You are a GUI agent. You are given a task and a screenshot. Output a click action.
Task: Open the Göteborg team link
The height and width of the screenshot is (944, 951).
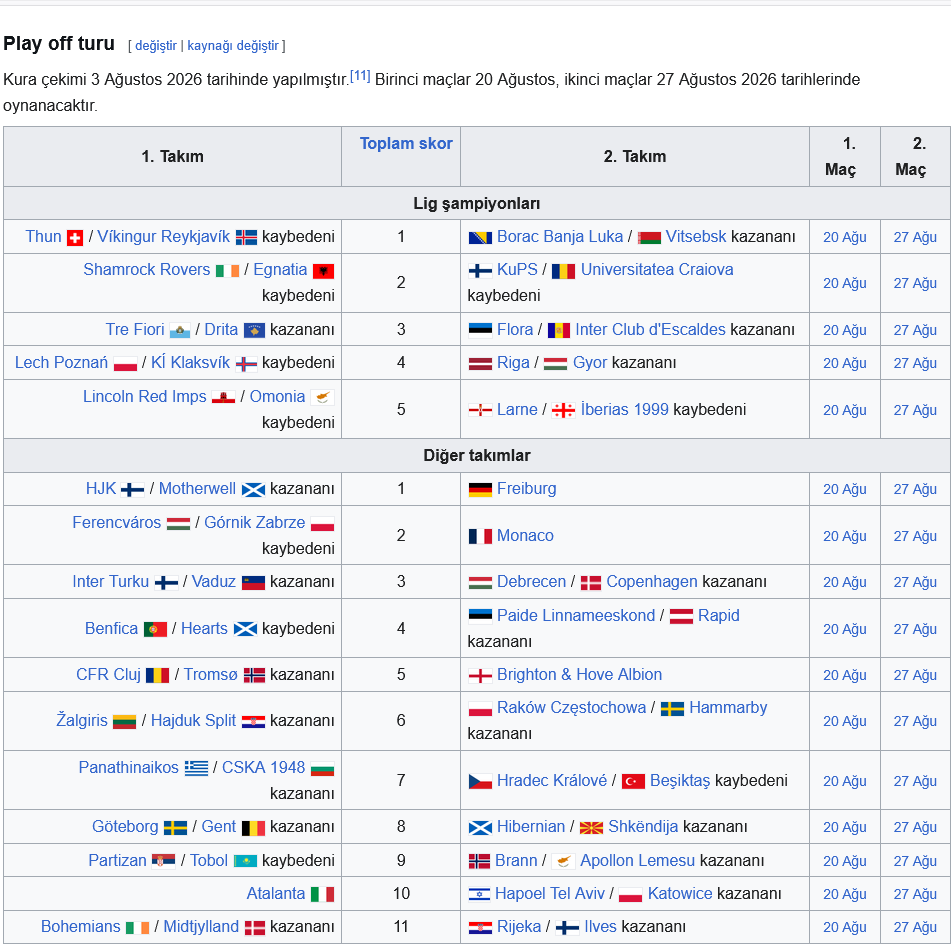coord(125,826)
